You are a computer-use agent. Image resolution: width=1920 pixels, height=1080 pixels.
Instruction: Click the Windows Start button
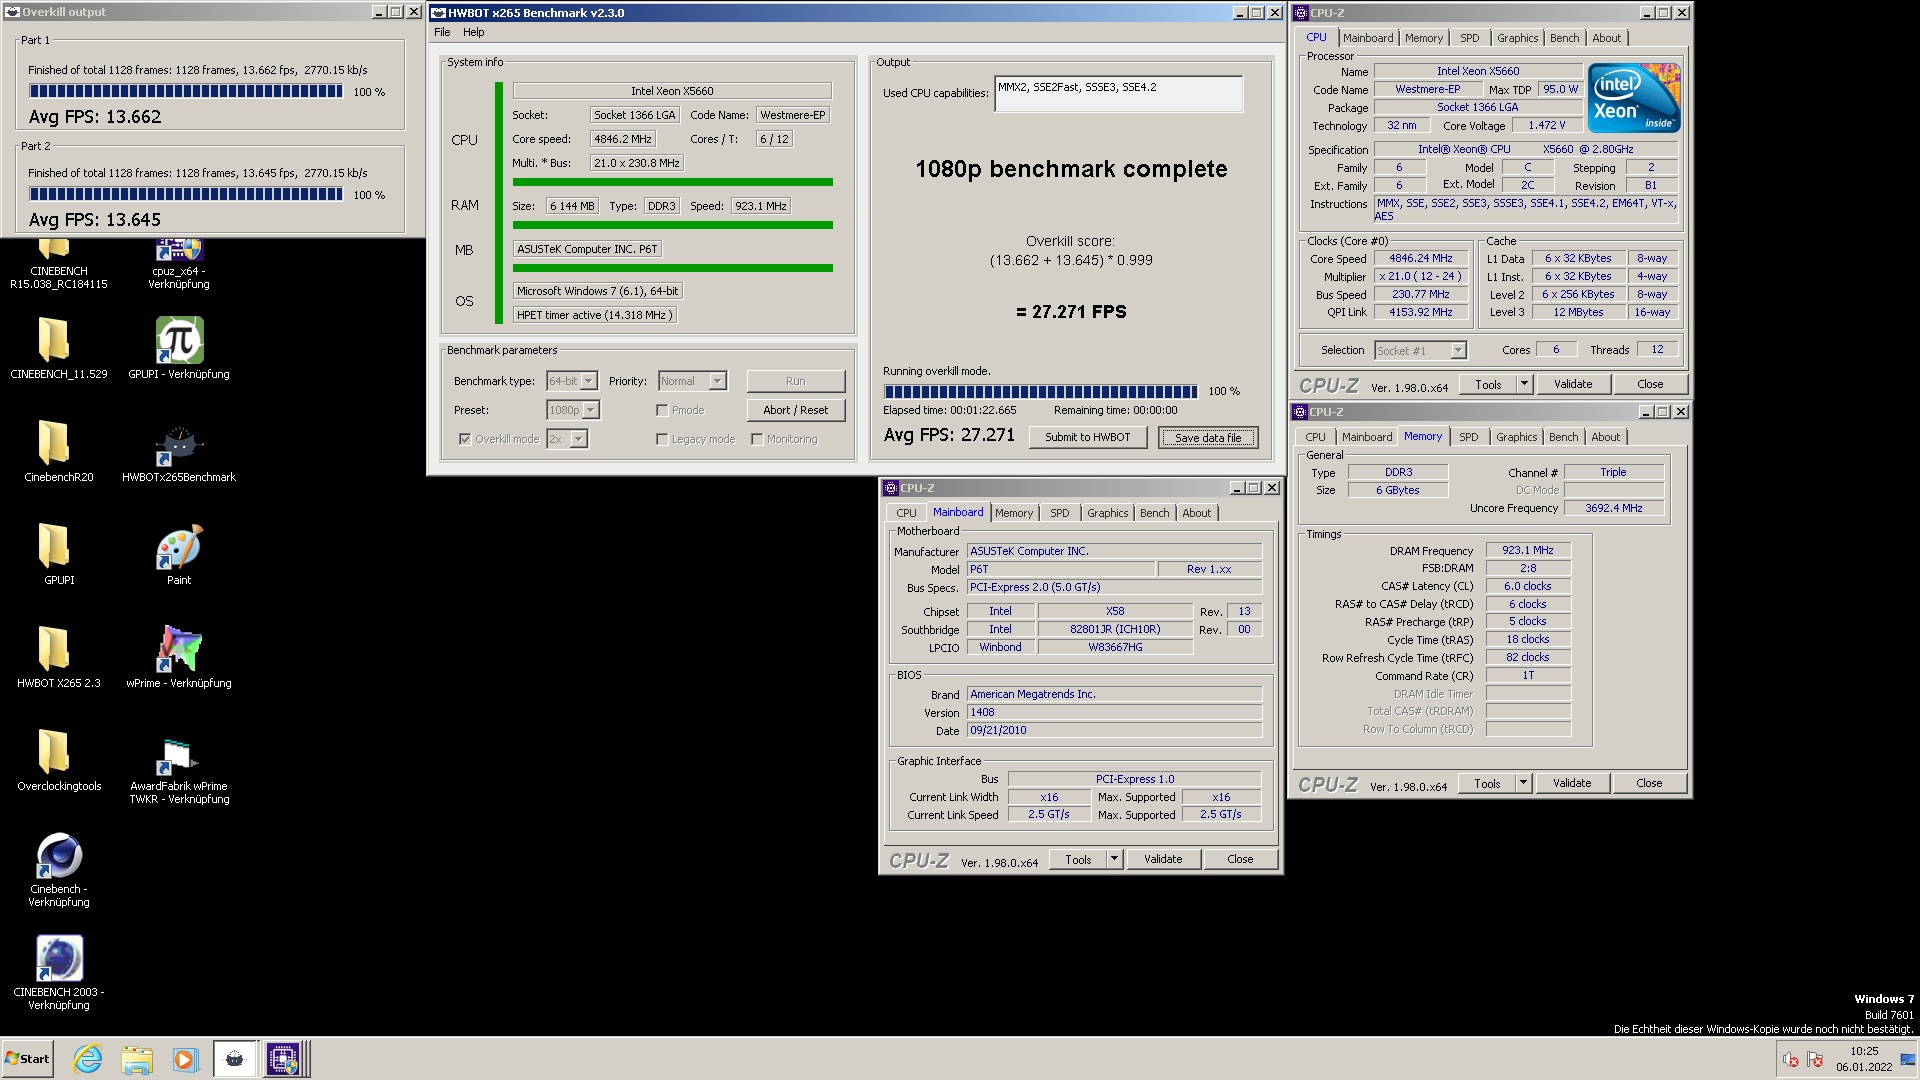tap(27, 1059)
